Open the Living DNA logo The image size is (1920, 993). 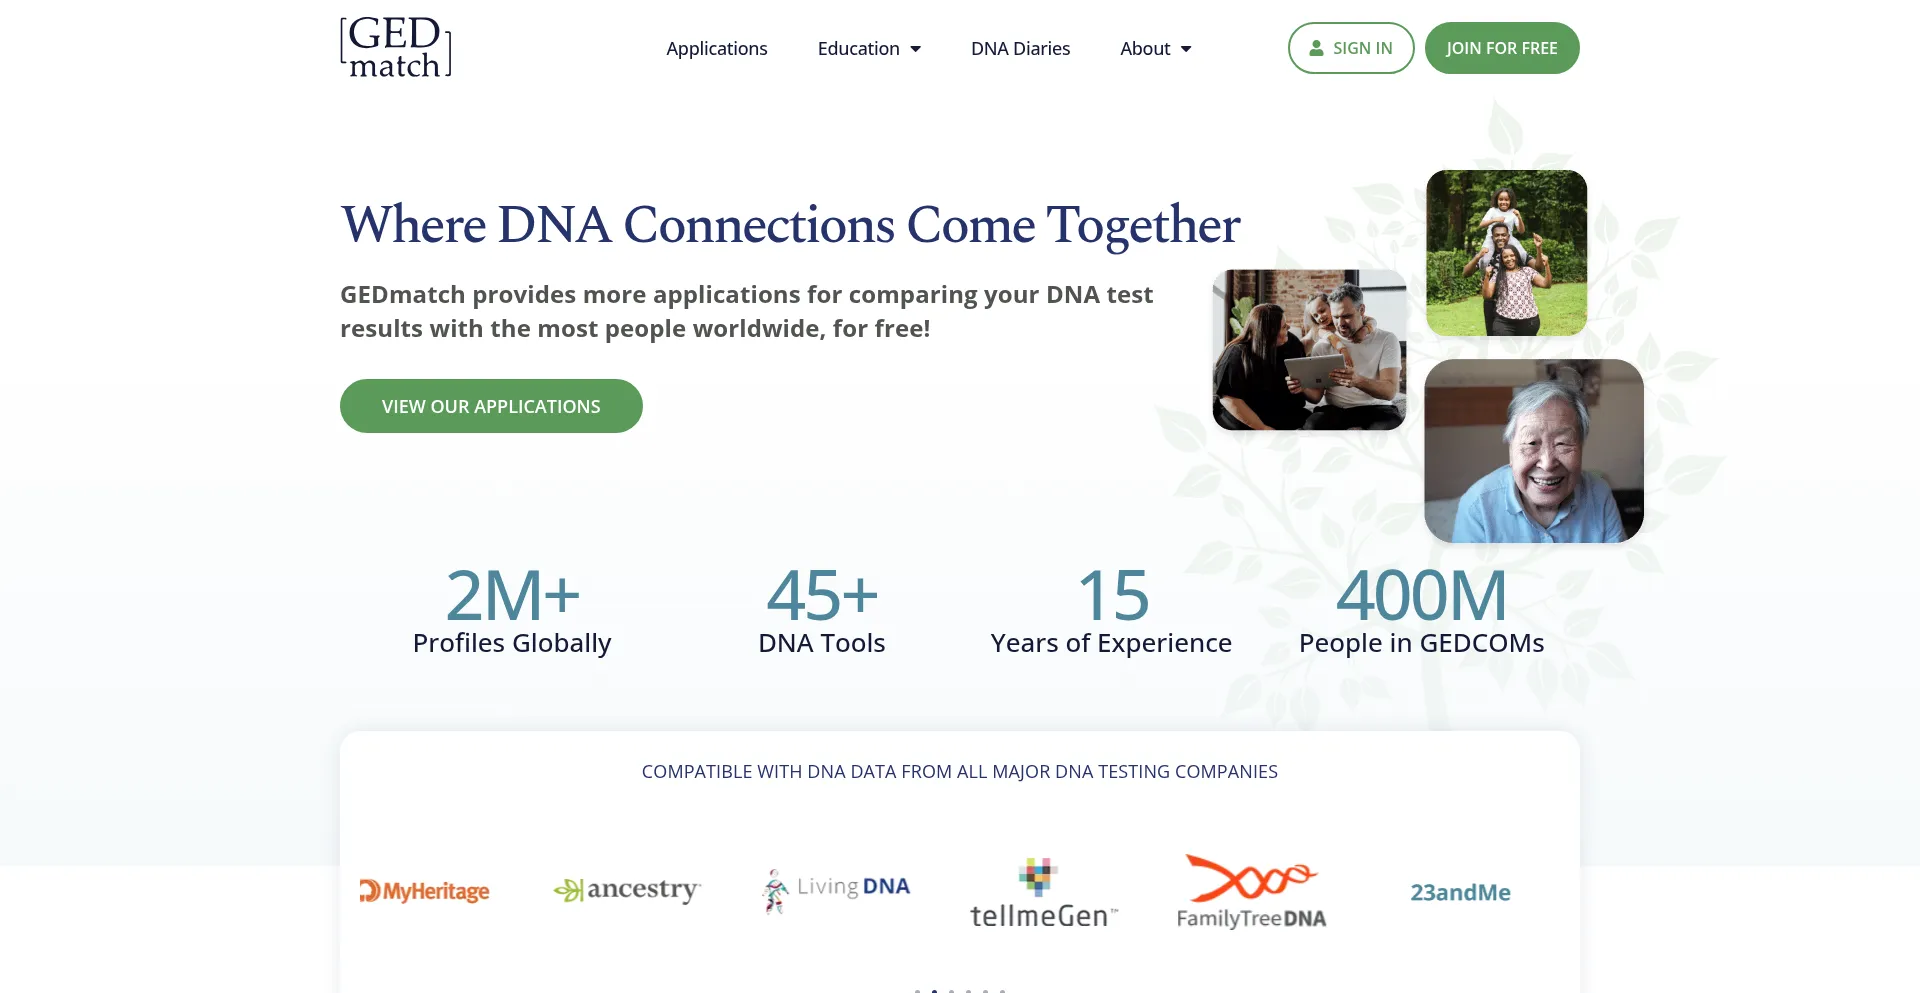(836, 889)
